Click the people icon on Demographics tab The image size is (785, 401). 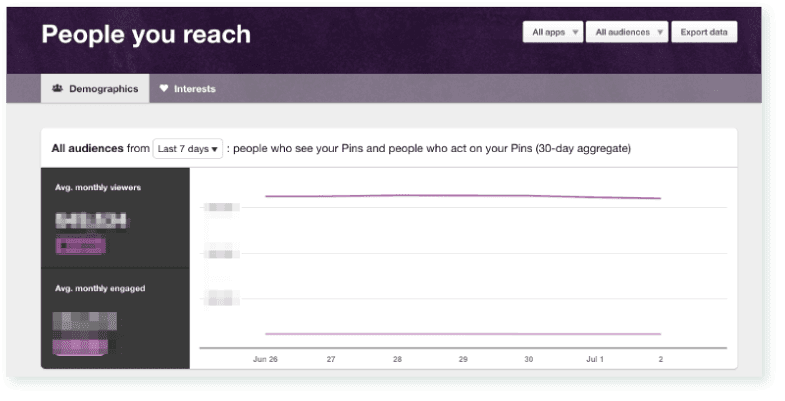(59, 88)
